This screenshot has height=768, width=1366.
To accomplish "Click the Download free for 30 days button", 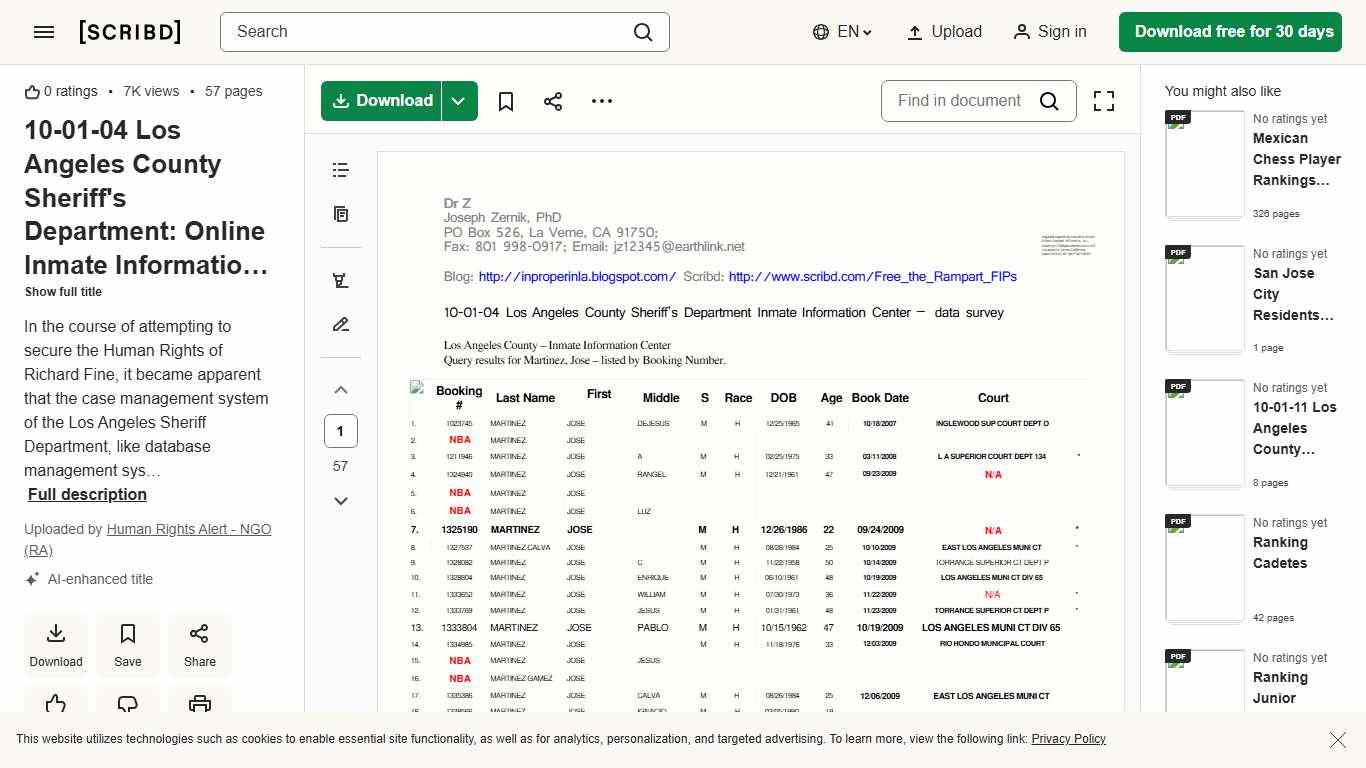I will coord(1230,31).
